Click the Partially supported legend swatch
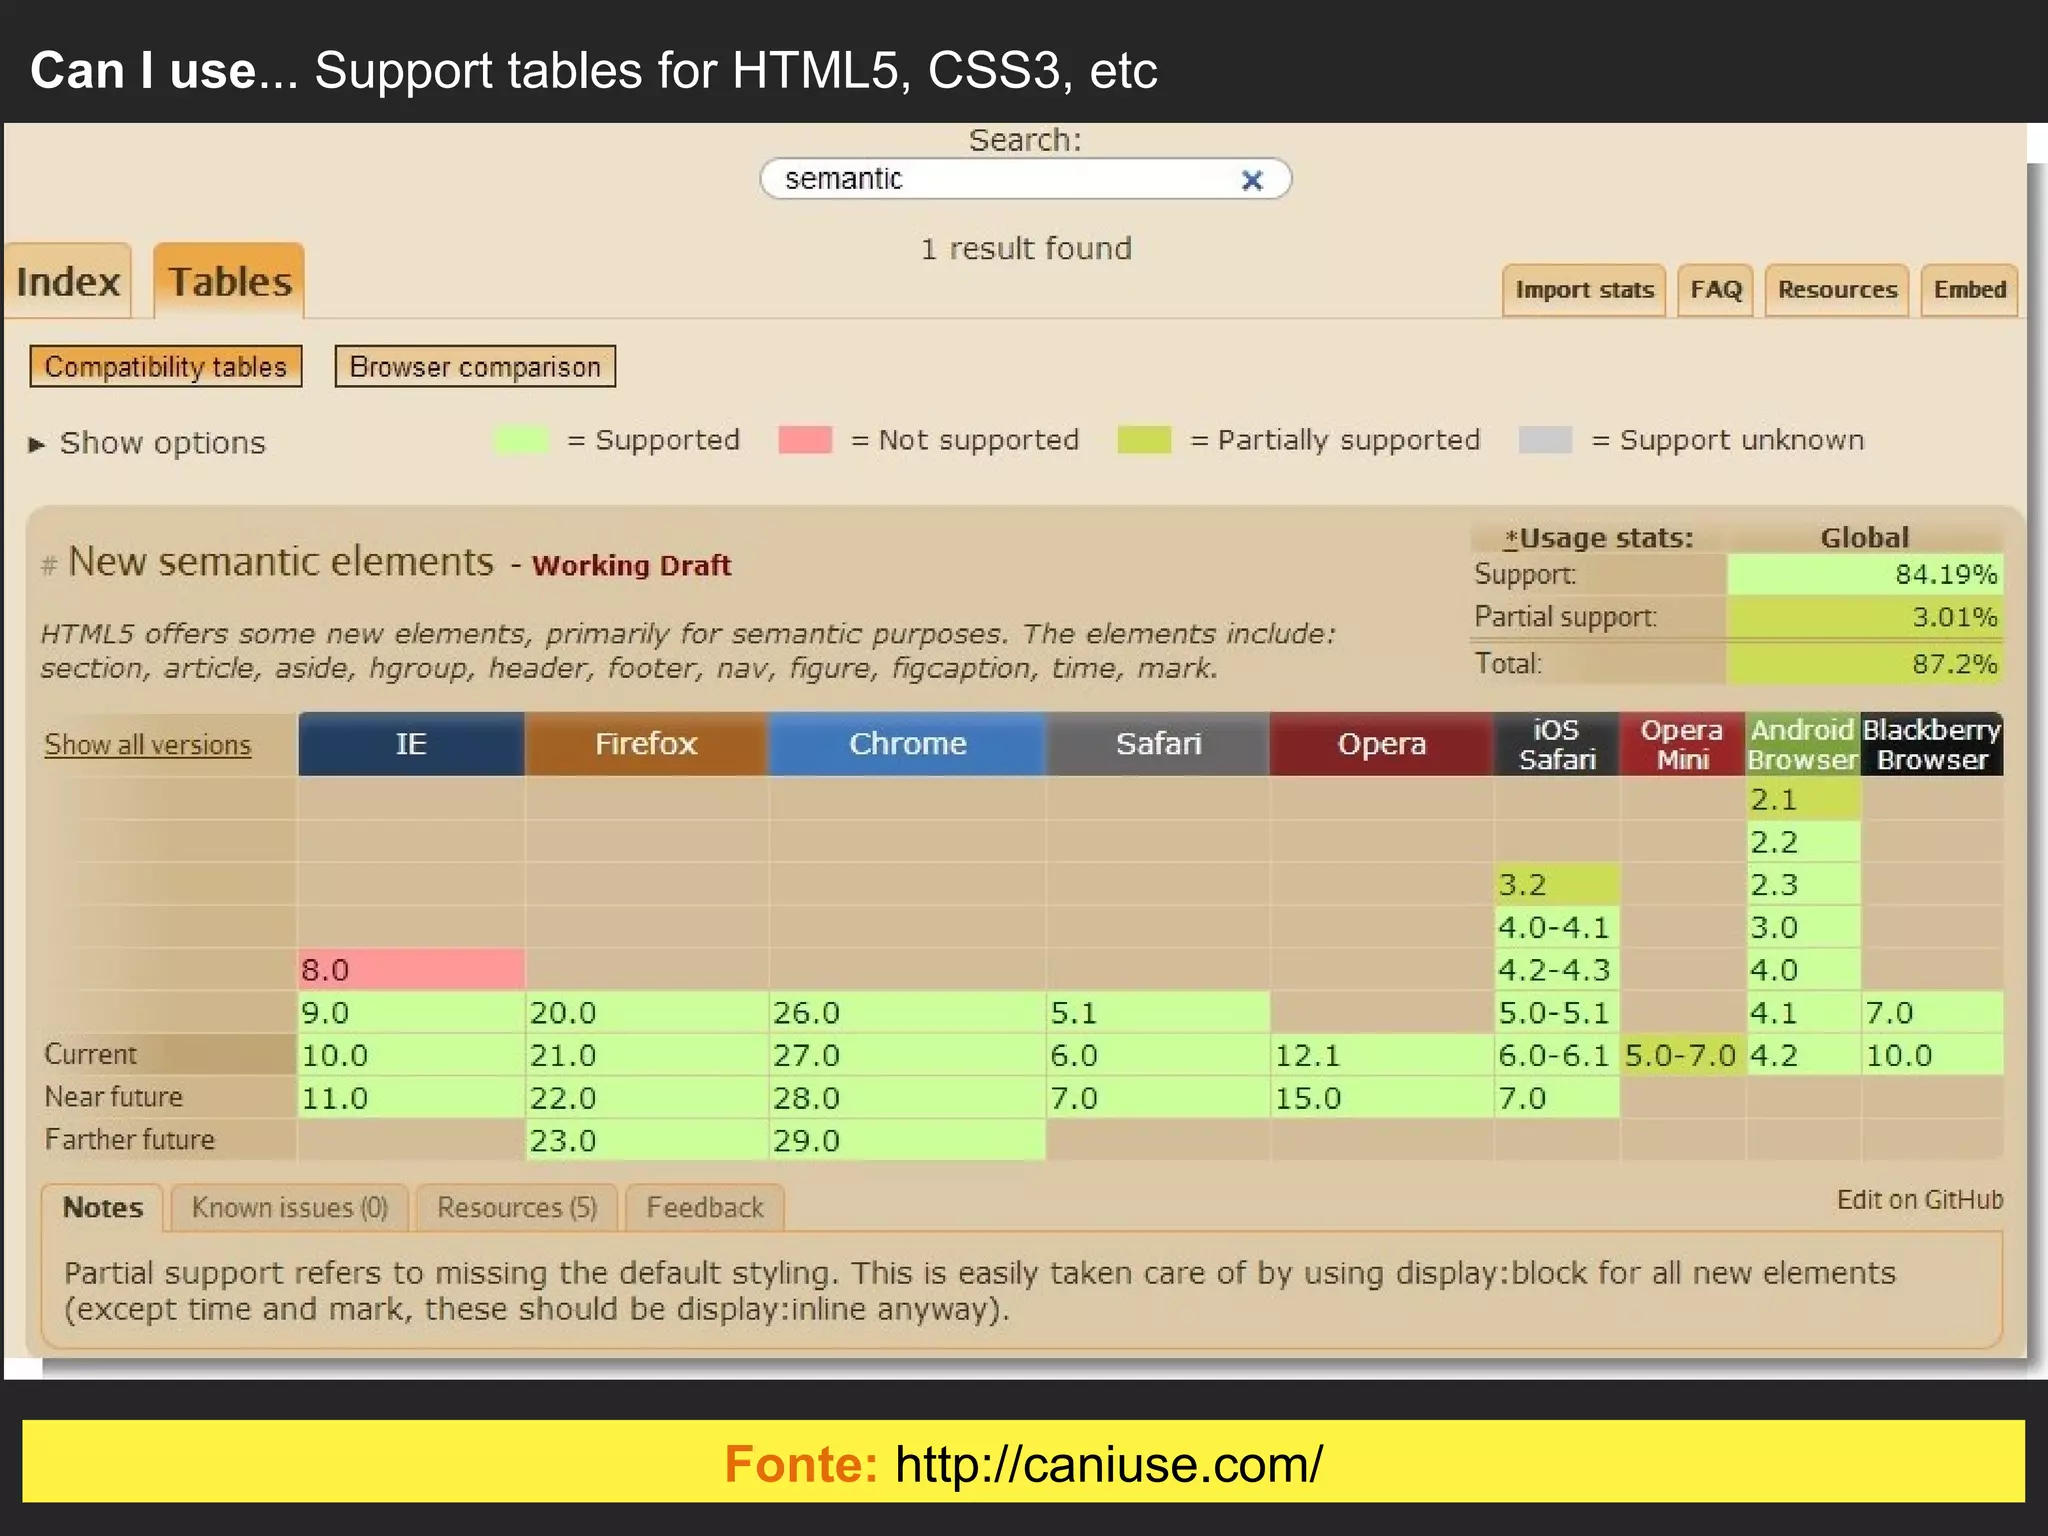Viewport: 2048px width, 1536px height. [1145, 440]
